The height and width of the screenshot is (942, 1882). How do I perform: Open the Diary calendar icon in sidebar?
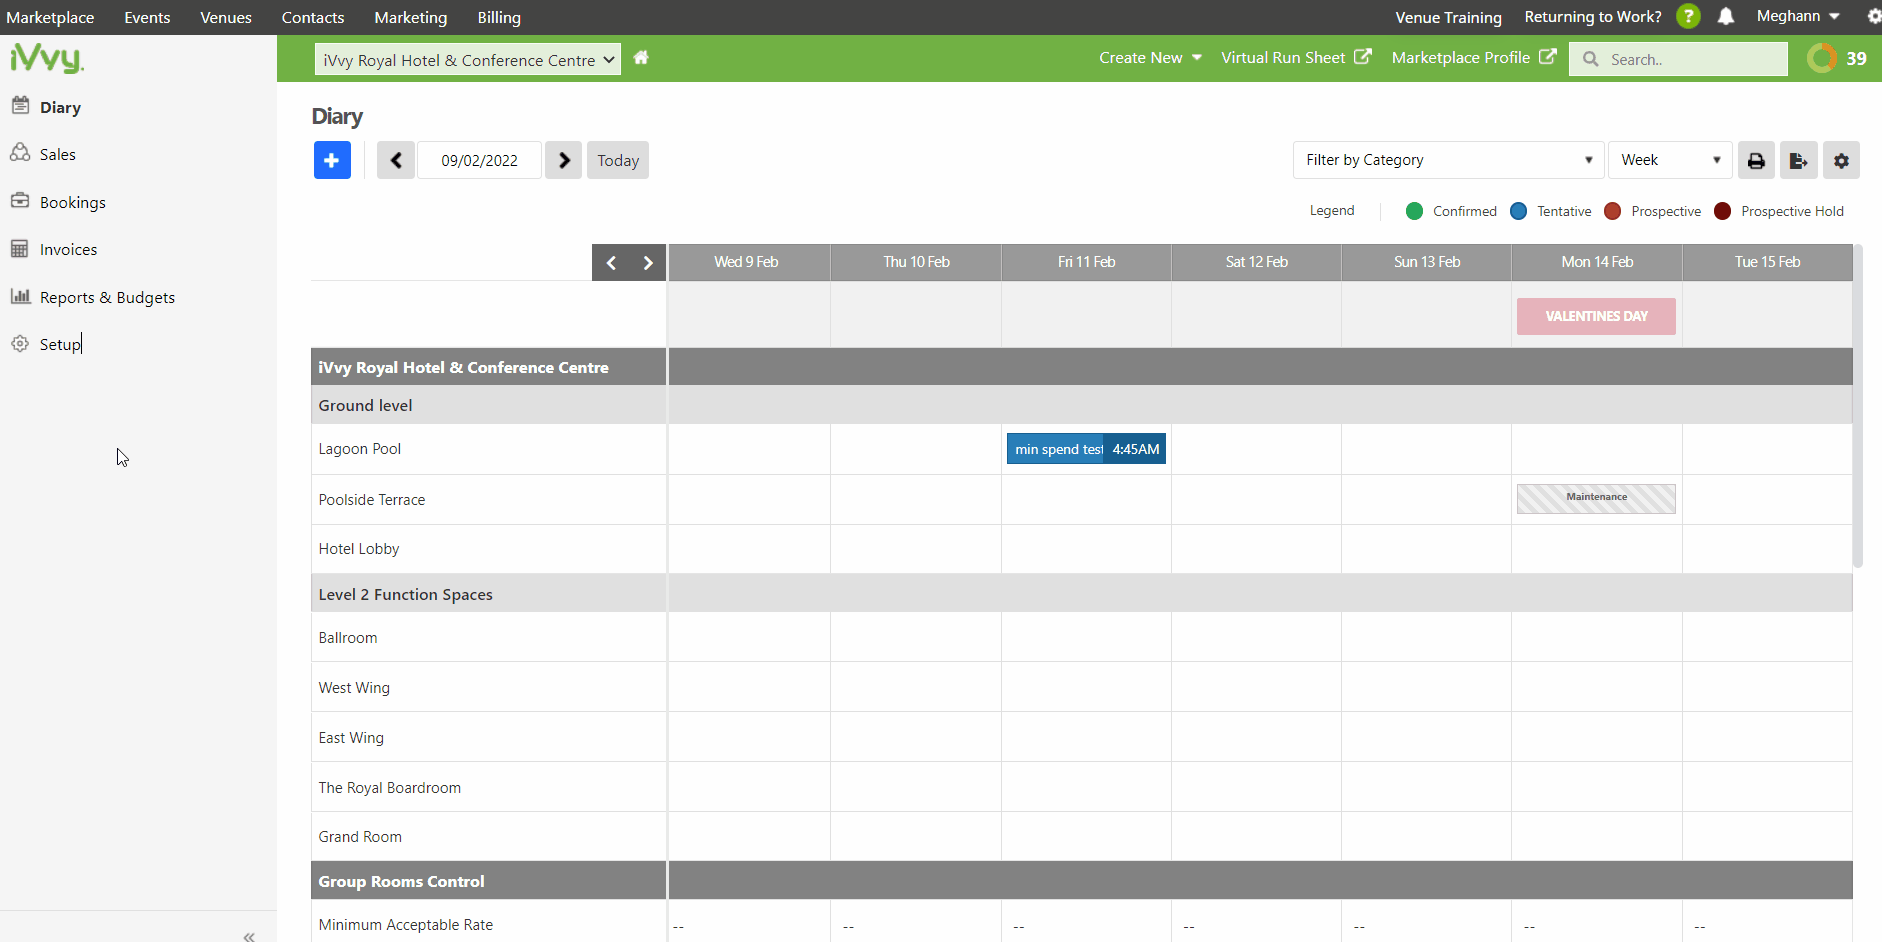click(x=20, y=105)
